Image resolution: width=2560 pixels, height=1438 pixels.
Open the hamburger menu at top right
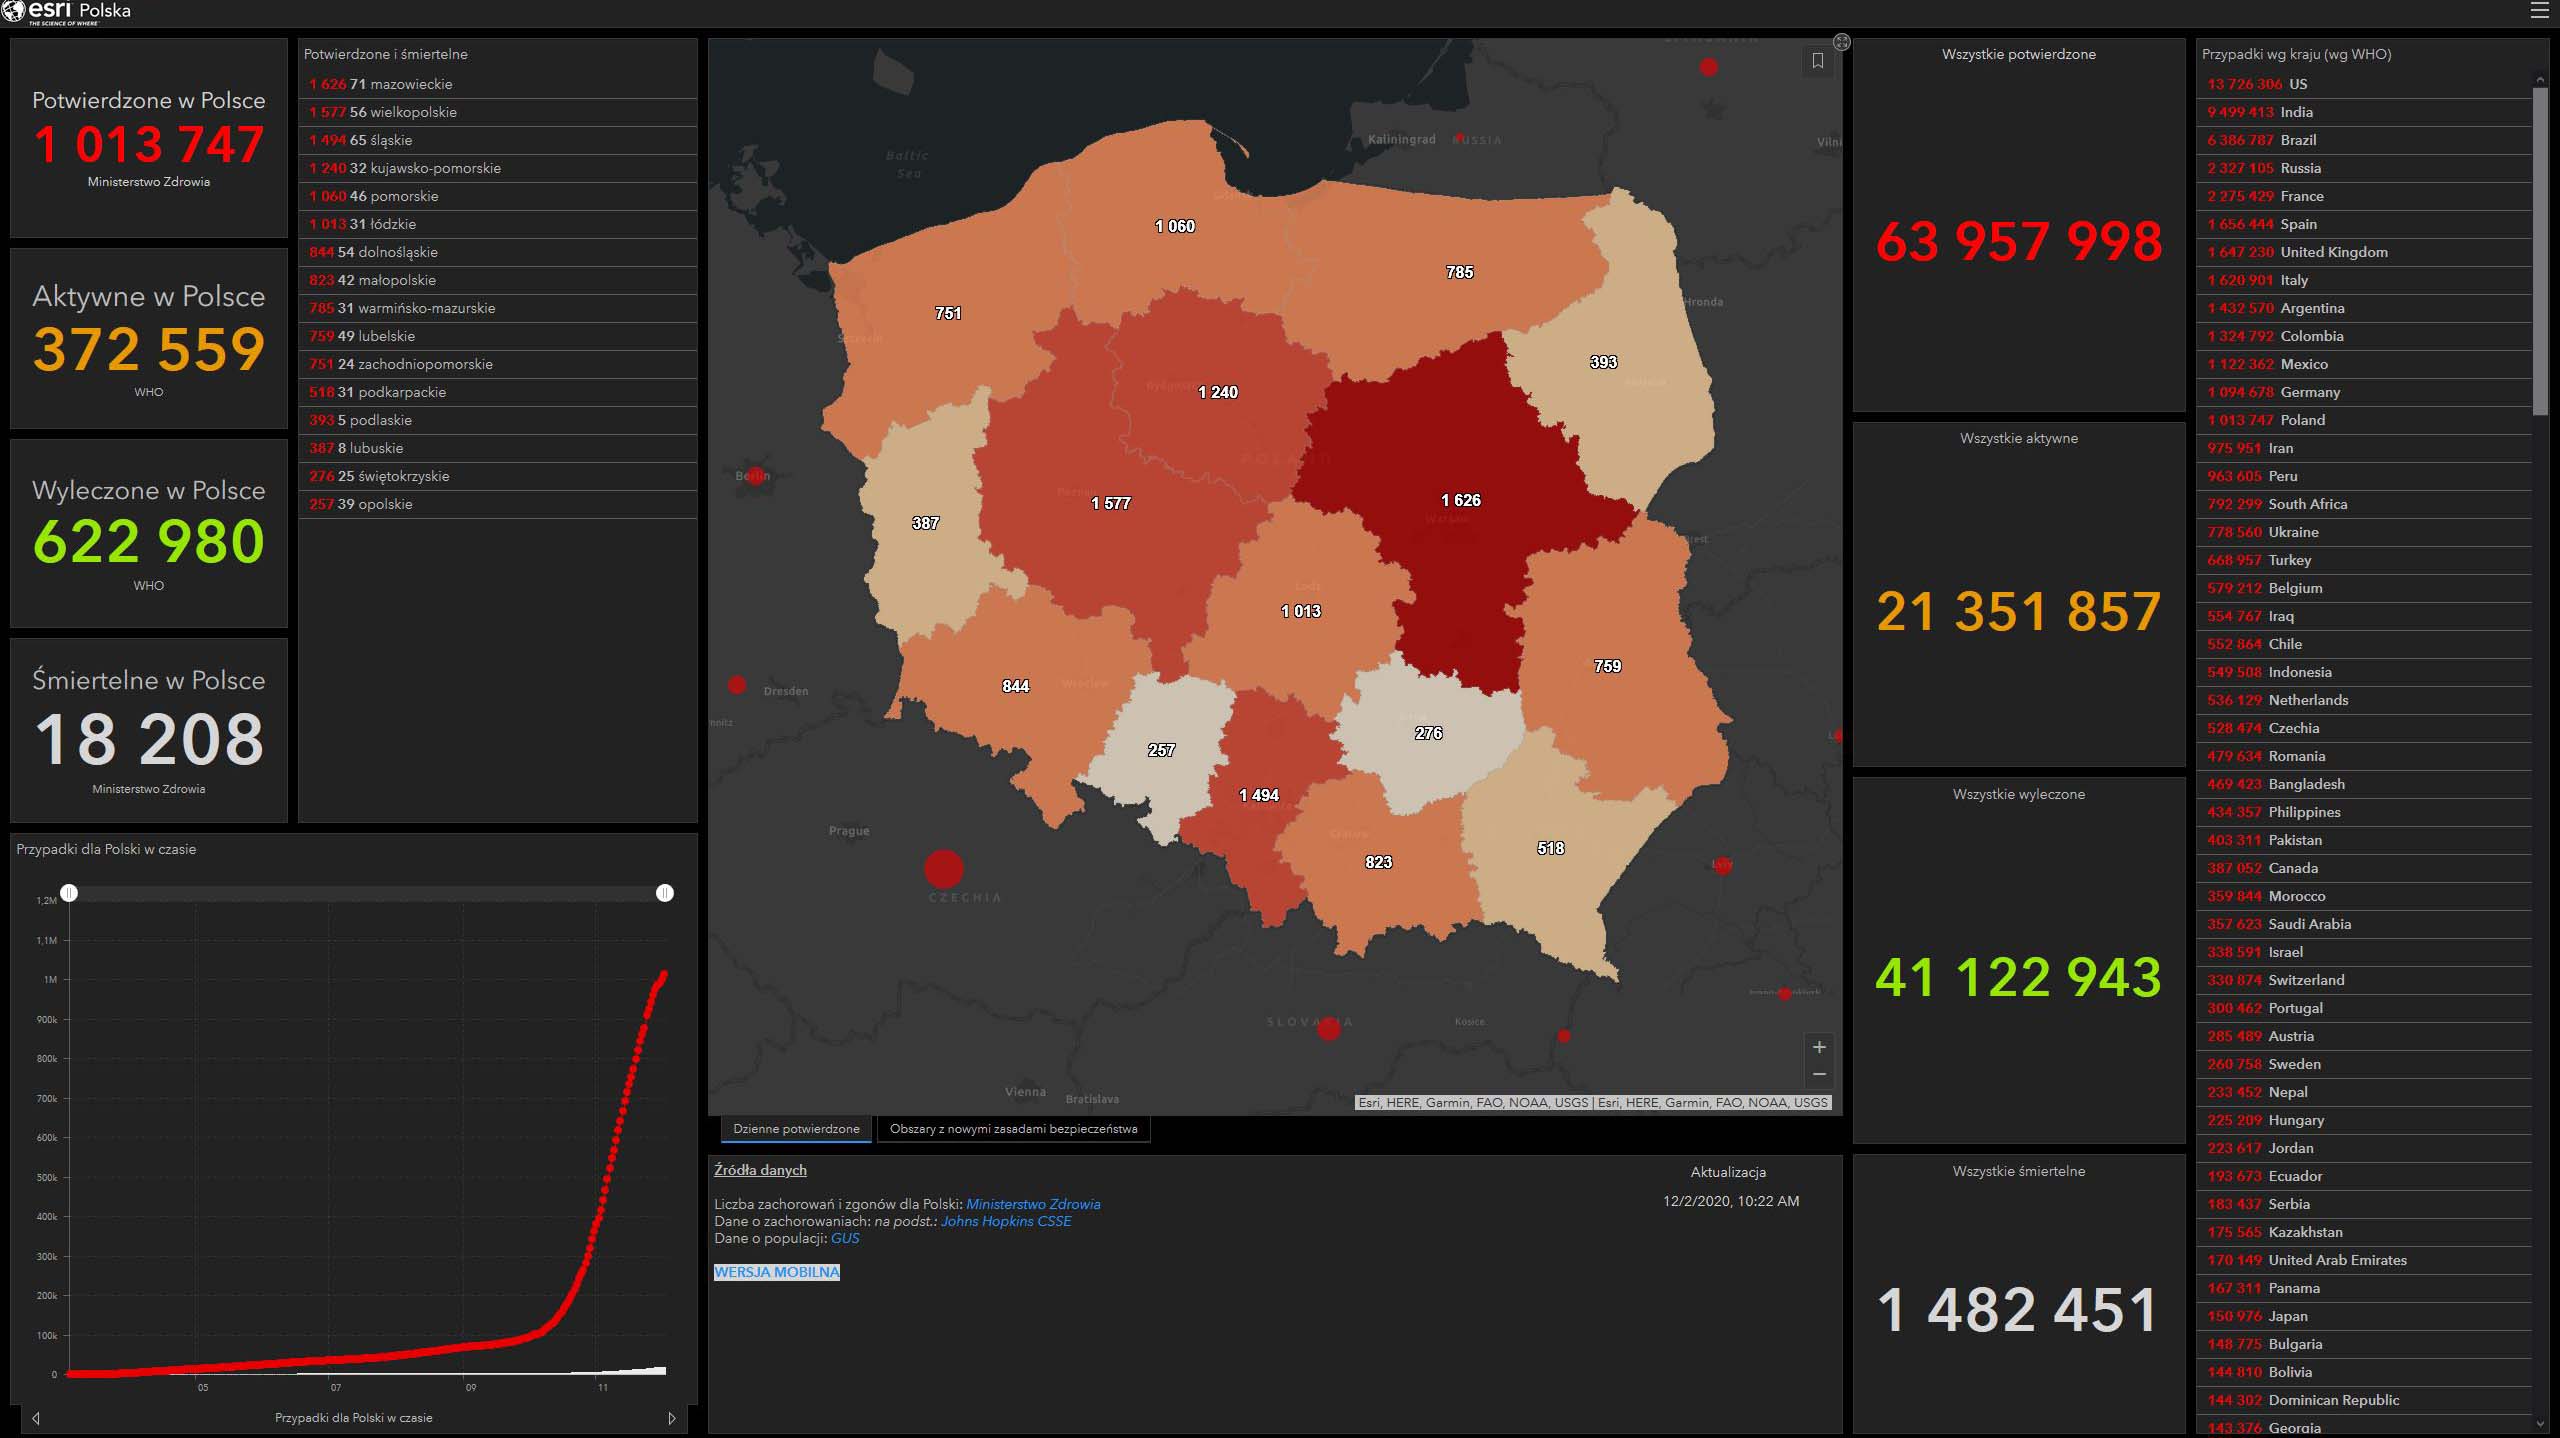(x=2539, y=11)
